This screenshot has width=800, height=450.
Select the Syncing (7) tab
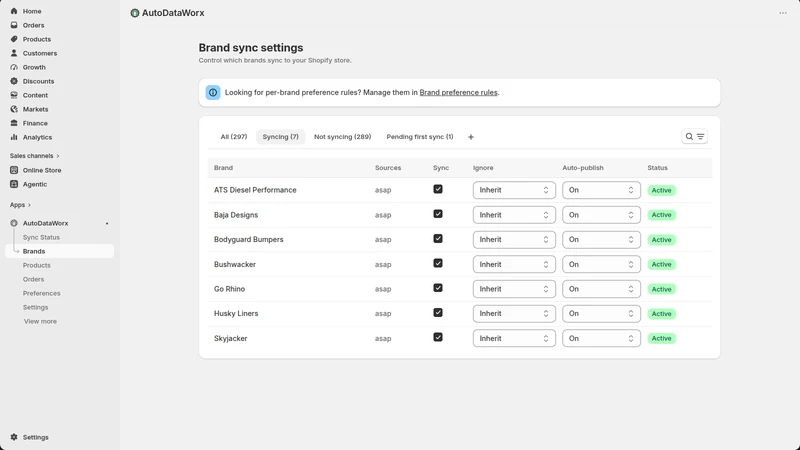(x=281, y=137)
